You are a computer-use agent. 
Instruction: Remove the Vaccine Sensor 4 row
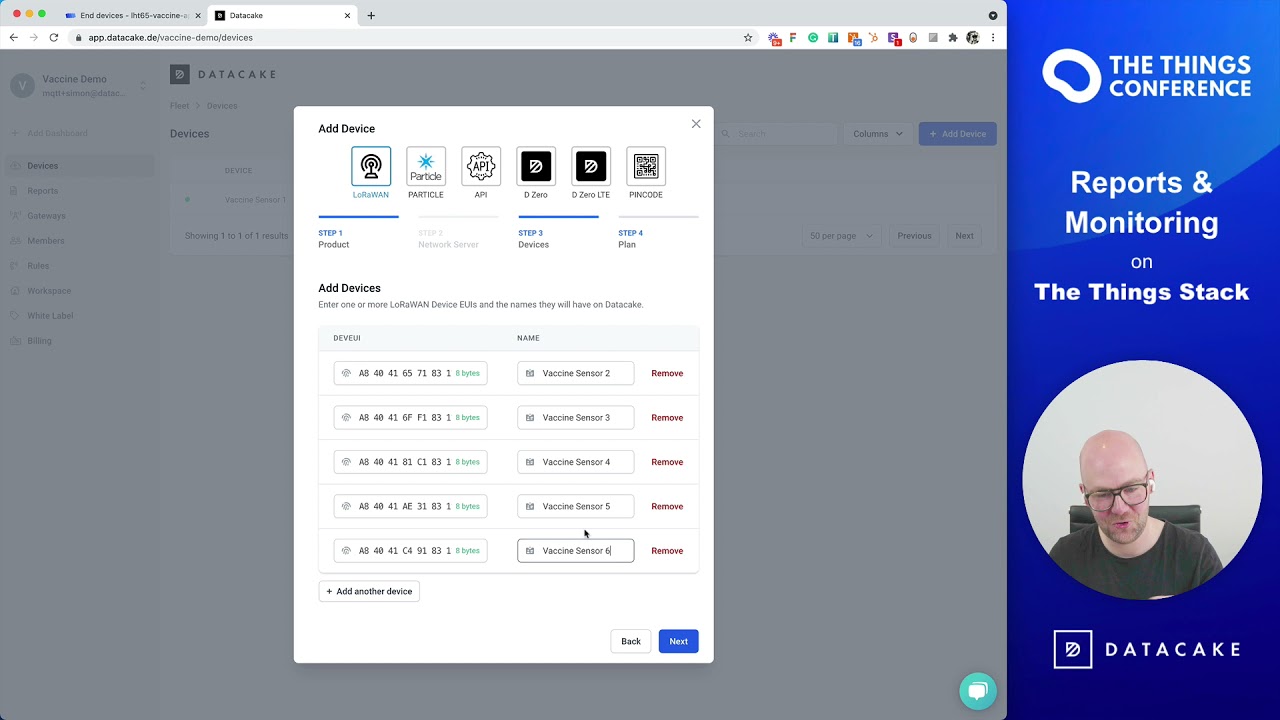pyautogui.click(x=667, y=462)
